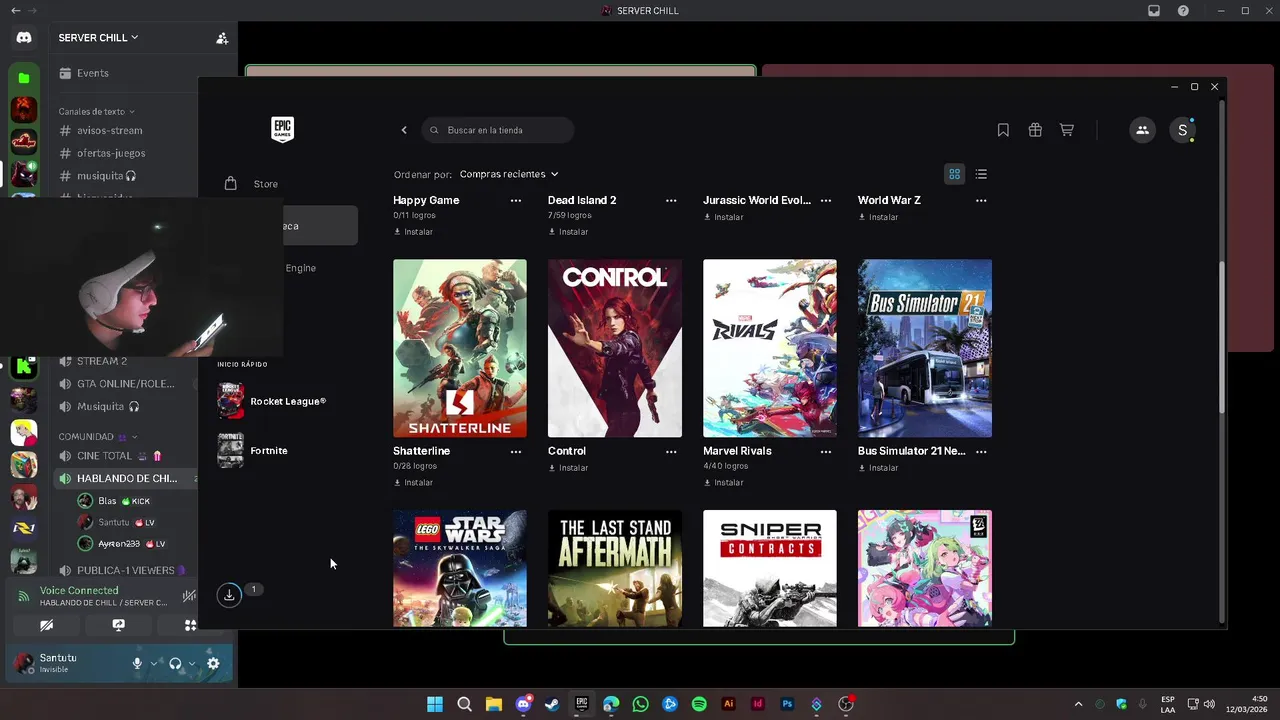The width and height of the screenshot is (1280, 720).
Task: Open options menu for Shatterline
Action: 516,452
